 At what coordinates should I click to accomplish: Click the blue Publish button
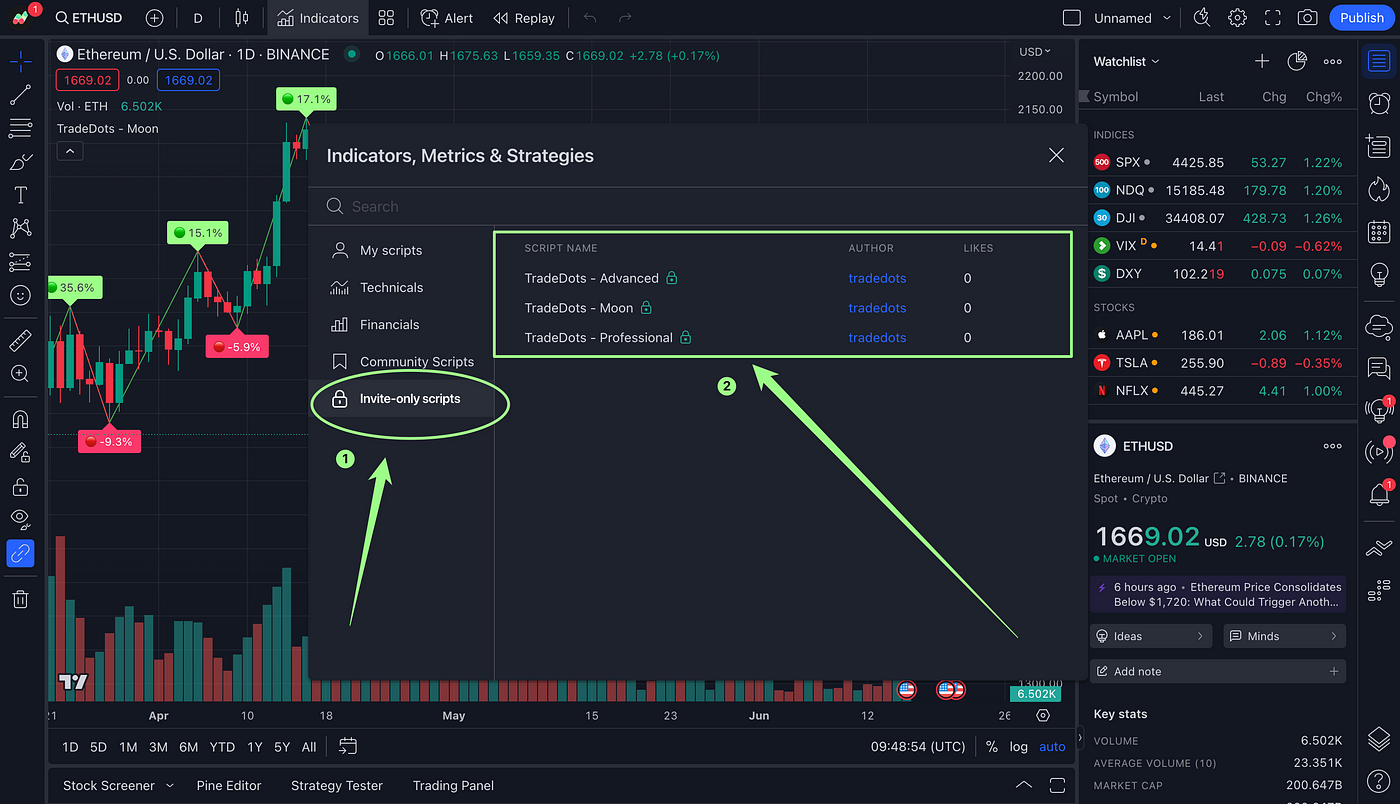pos(1361,18)
